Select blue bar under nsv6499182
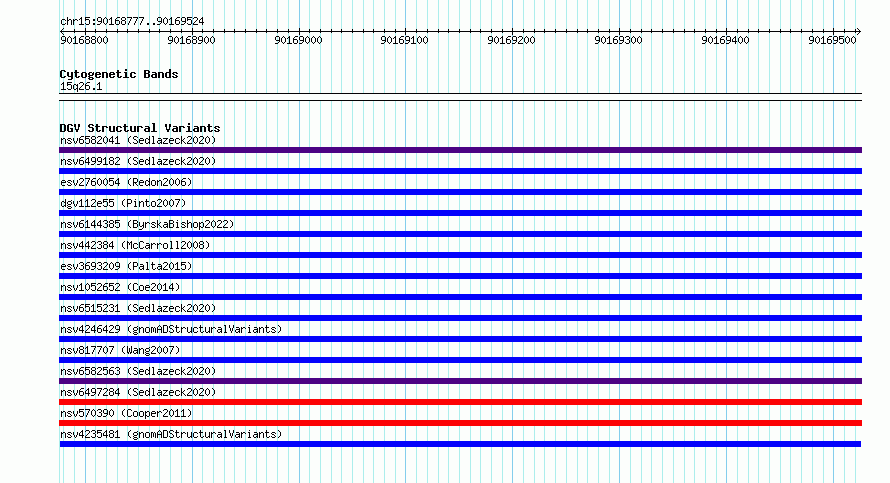 (x=460, y=171)
